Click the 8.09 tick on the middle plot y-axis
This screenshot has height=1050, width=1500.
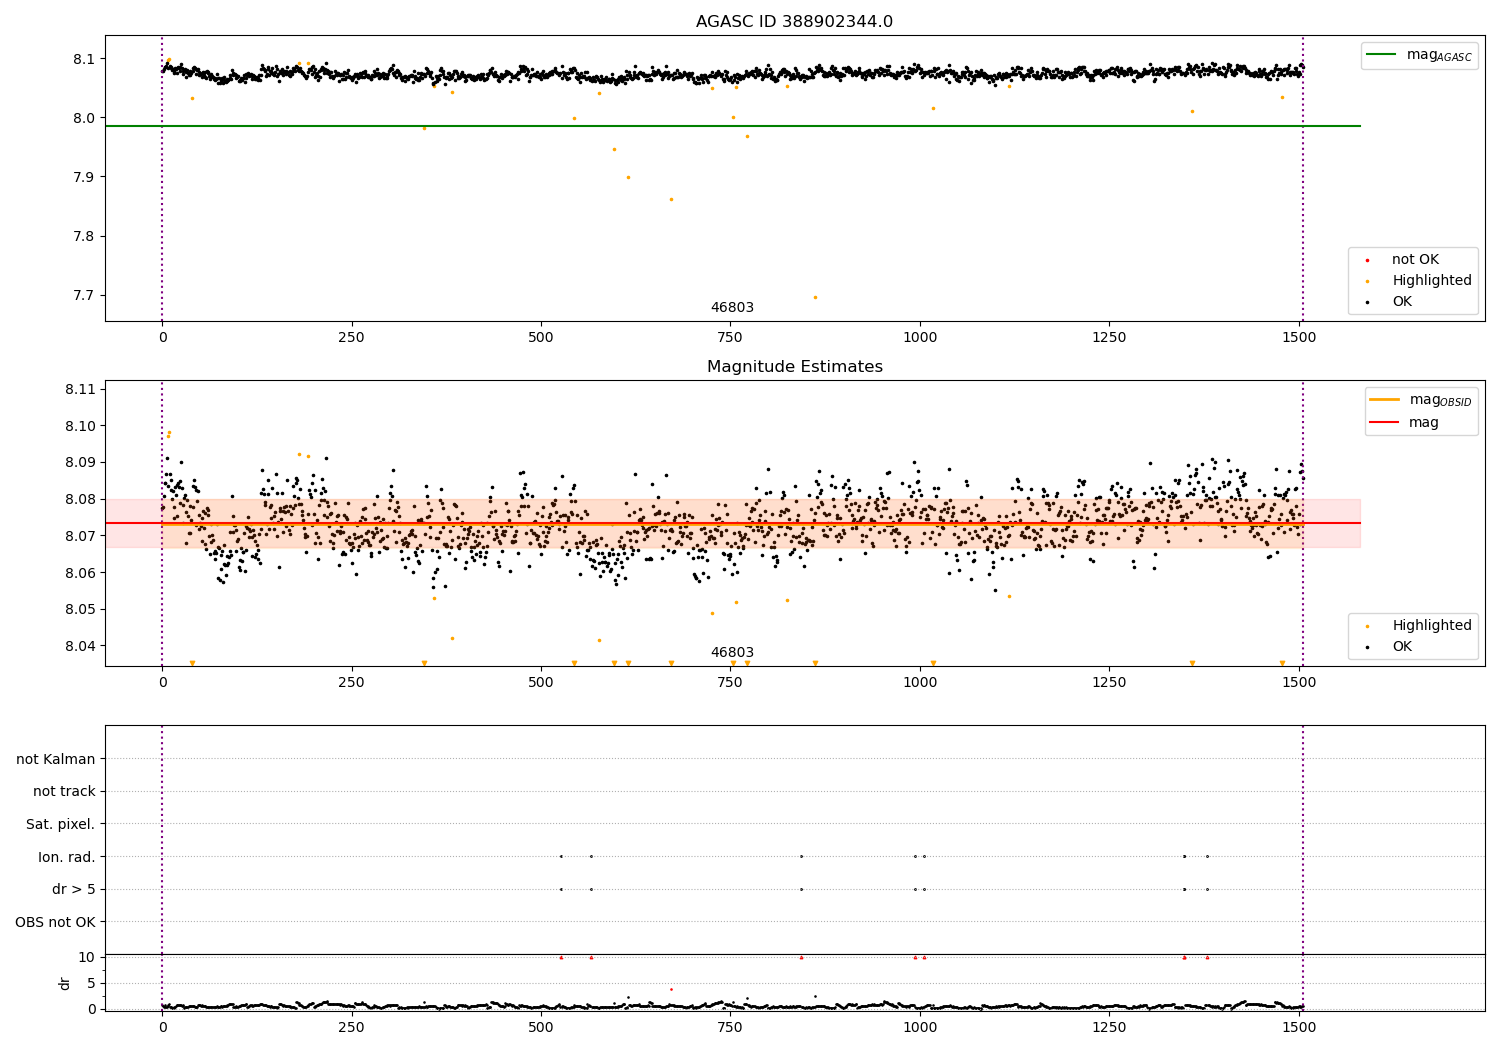pos(80,463)
